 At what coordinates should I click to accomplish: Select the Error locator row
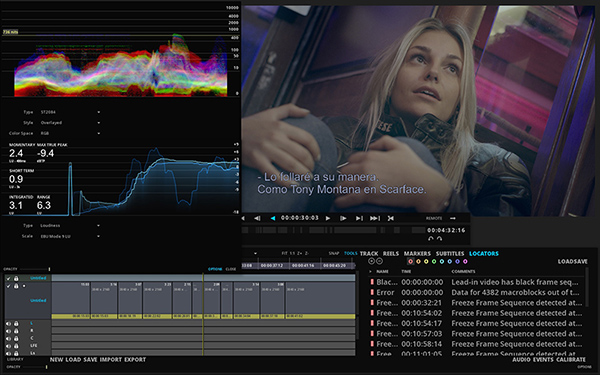(x=476, y=292)
